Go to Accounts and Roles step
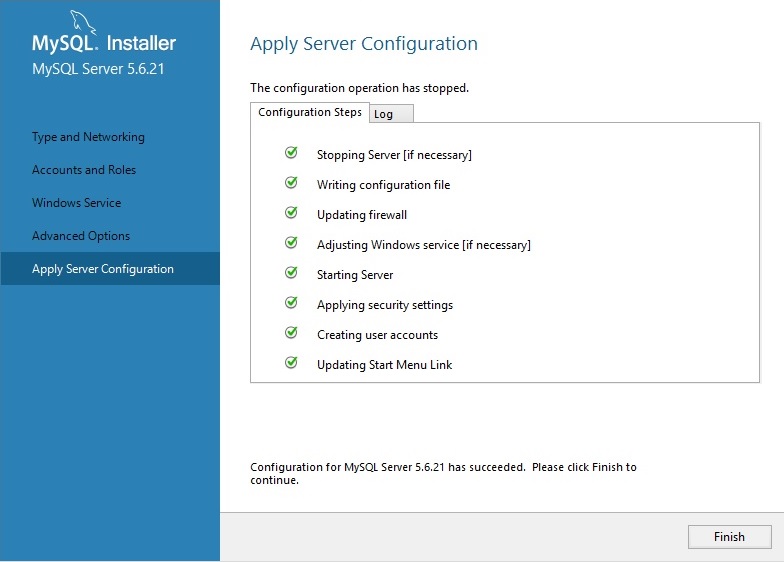This screenshot has width=784, height=562. click(84, 170)
